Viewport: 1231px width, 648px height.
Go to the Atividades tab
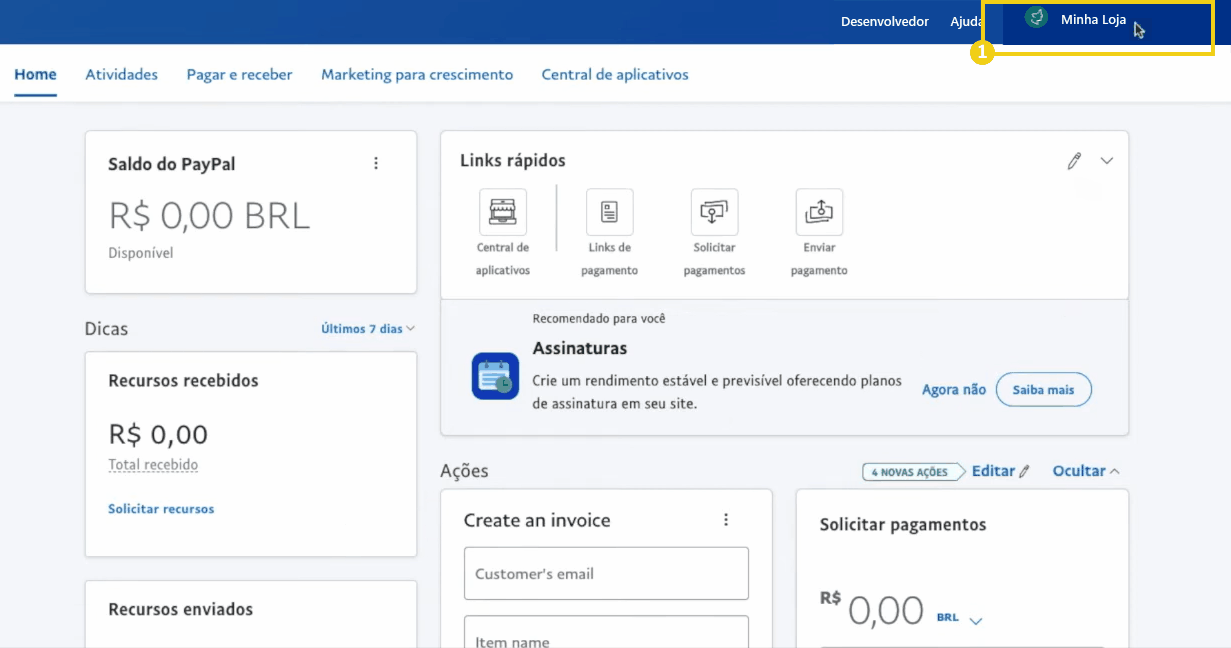coord(122,74)
